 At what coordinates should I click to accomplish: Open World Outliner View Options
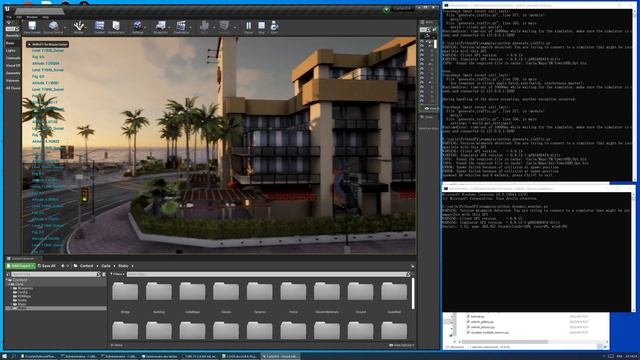tap(431, 109)
